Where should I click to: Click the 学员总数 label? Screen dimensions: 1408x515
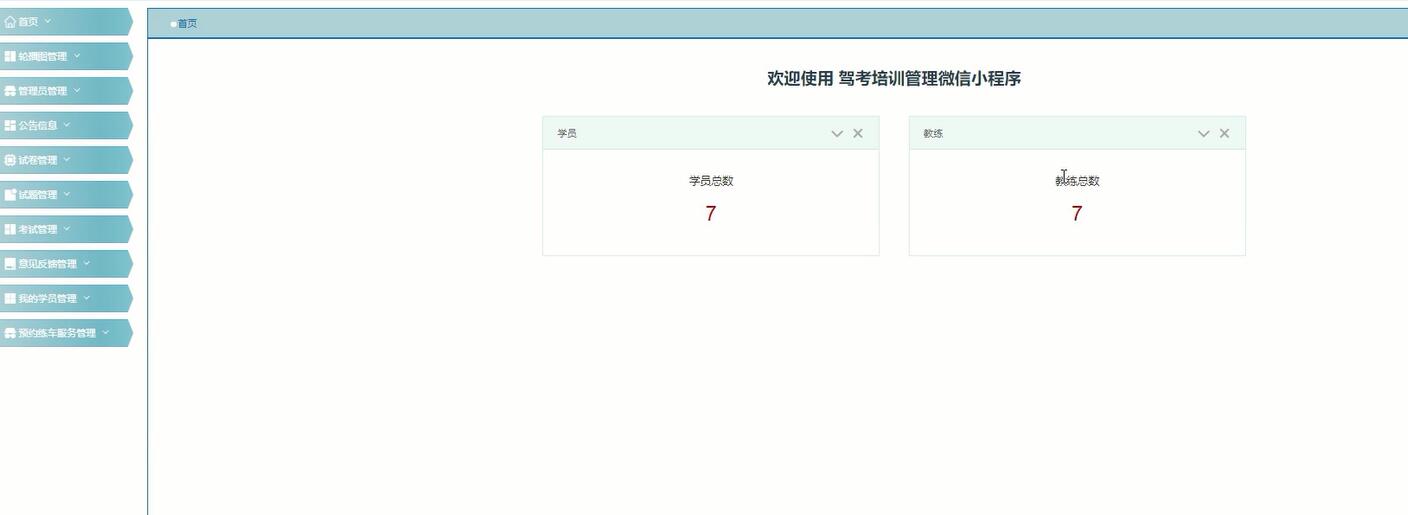pos(711,181)
